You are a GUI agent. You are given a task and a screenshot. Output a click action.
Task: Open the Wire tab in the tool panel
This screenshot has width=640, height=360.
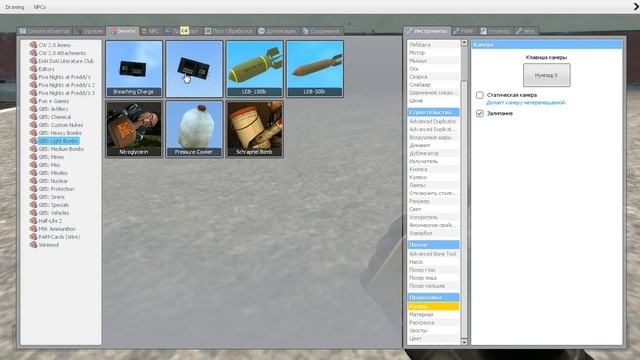pyautogui.click(x=525, y=31)
